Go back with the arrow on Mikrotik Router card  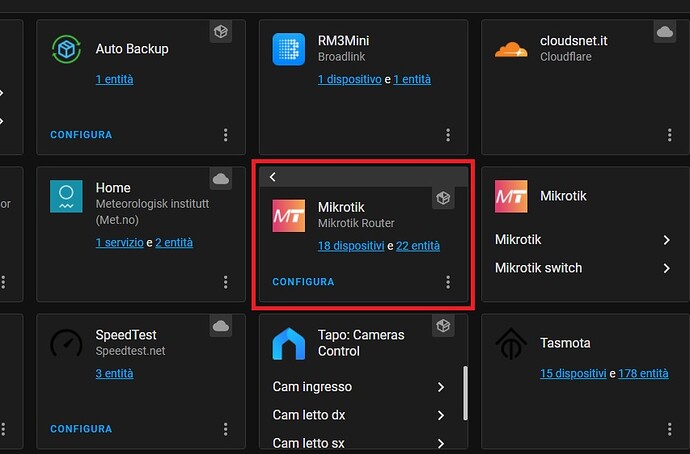tap(272, 177)
